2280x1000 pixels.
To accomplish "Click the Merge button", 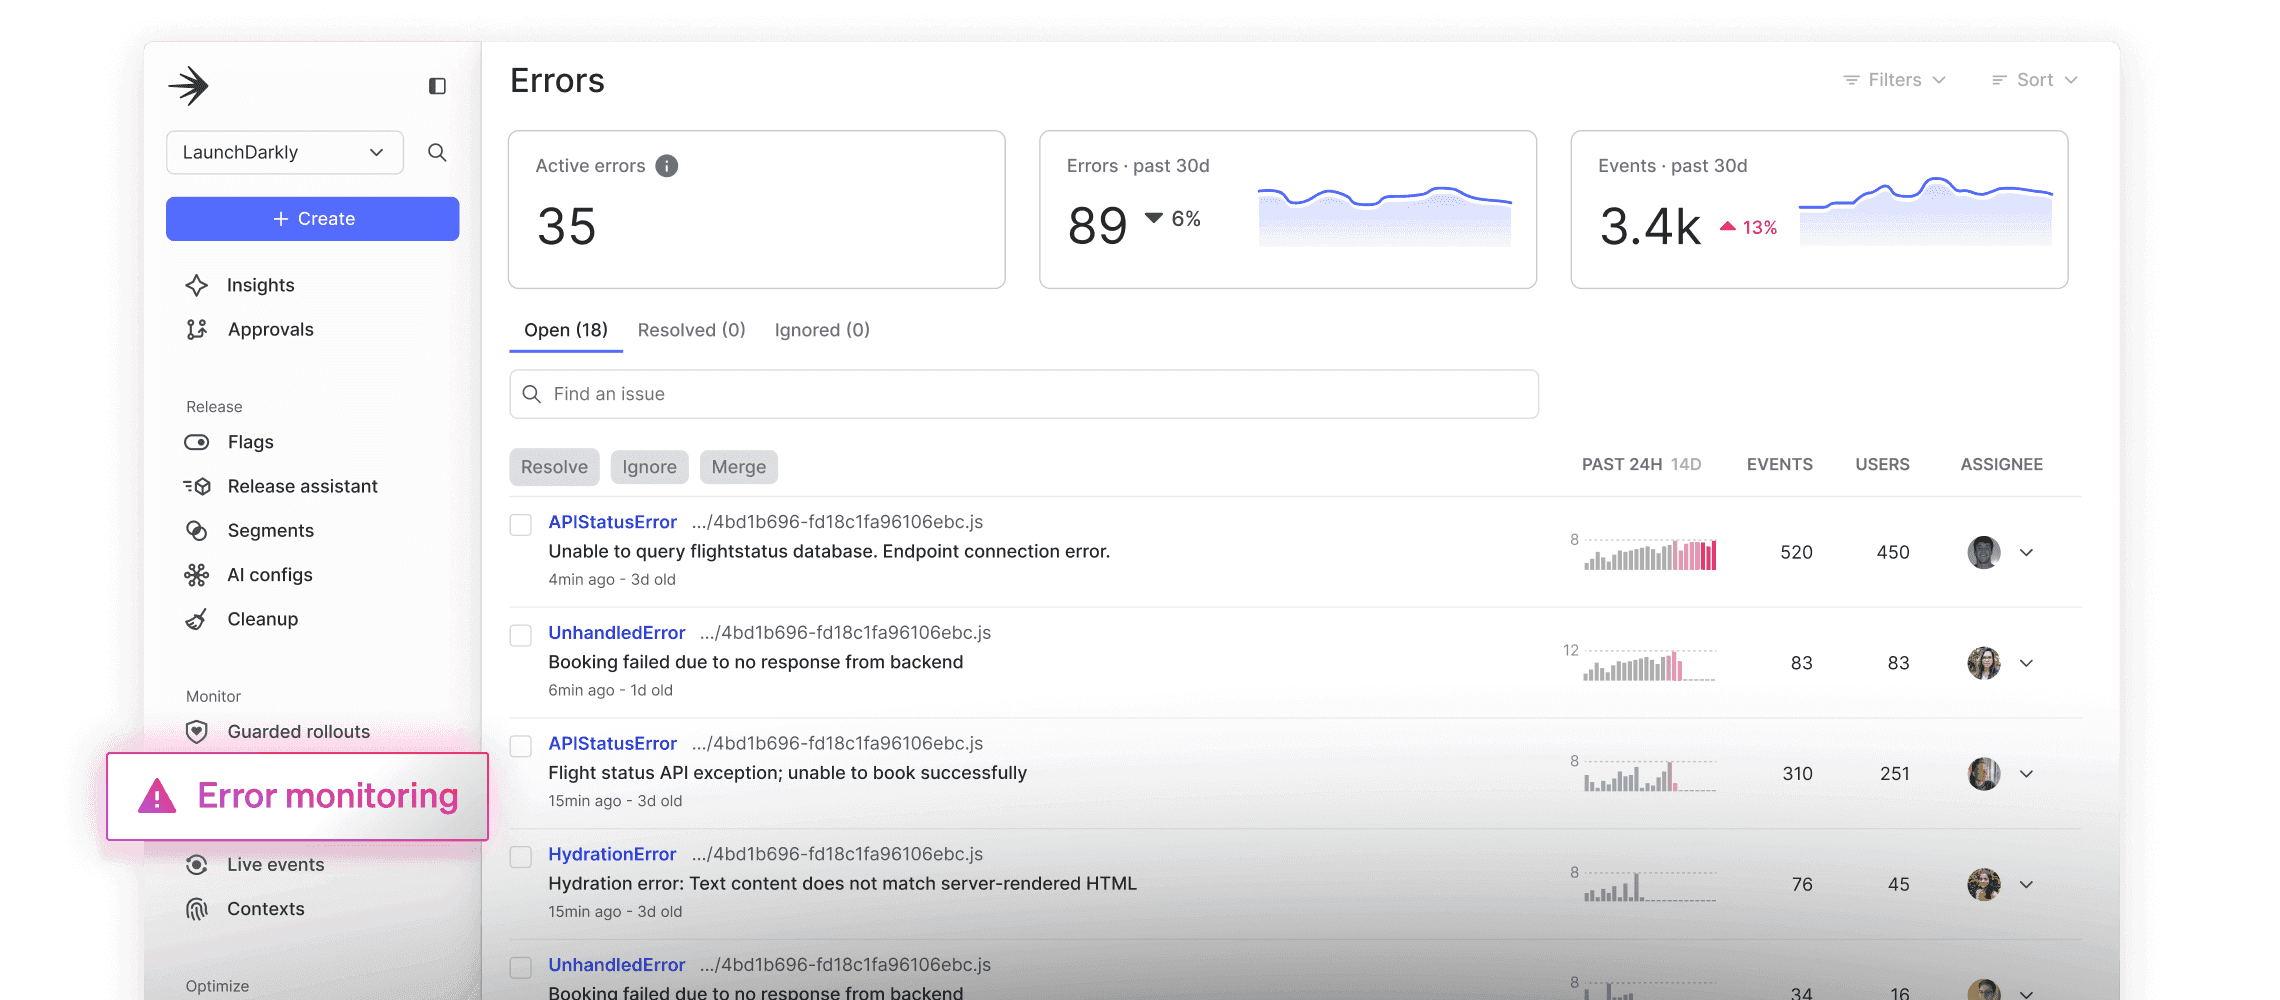I will pyautogui.click(x=739, y=467).
